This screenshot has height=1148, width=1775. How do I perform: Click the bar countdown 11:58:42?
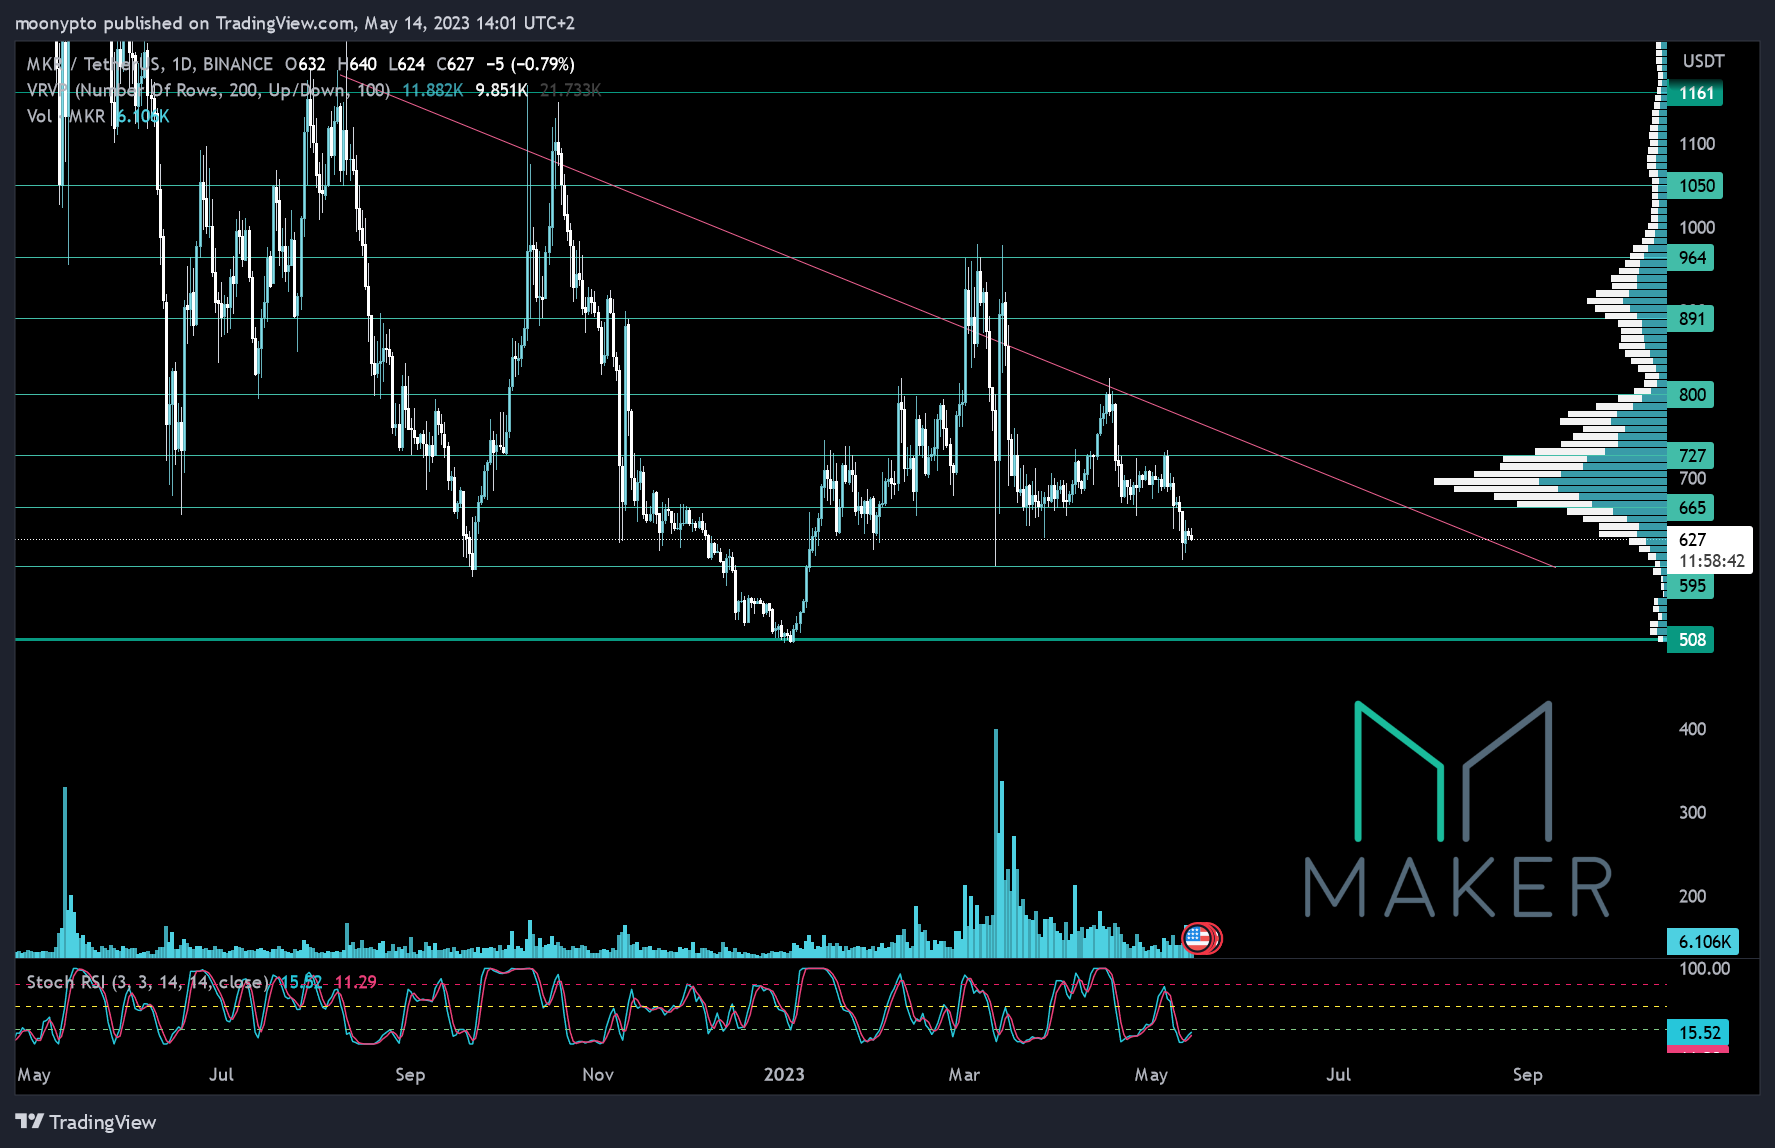click(1712, 561)
